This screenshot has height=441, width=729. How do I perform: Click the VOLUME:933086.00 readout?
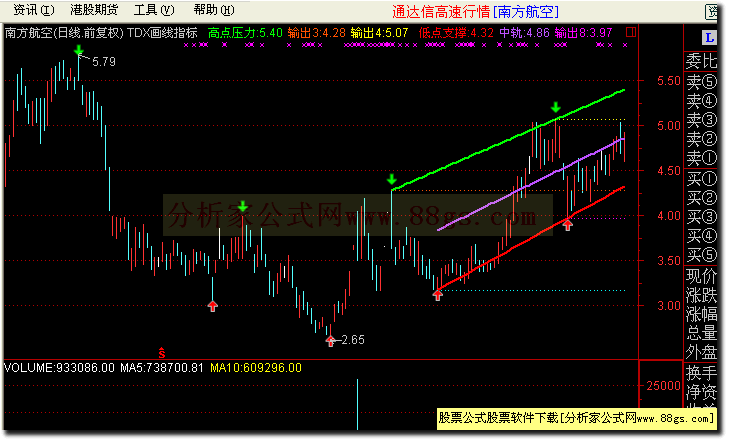coord(59,368)
